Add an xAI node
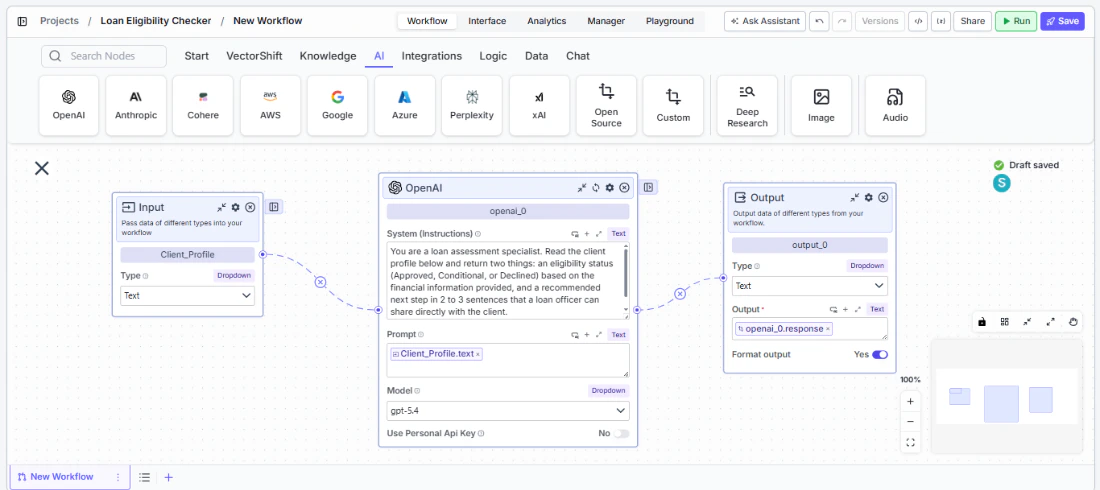Screen dimensions: 1100x490 [x=539, y=105]
